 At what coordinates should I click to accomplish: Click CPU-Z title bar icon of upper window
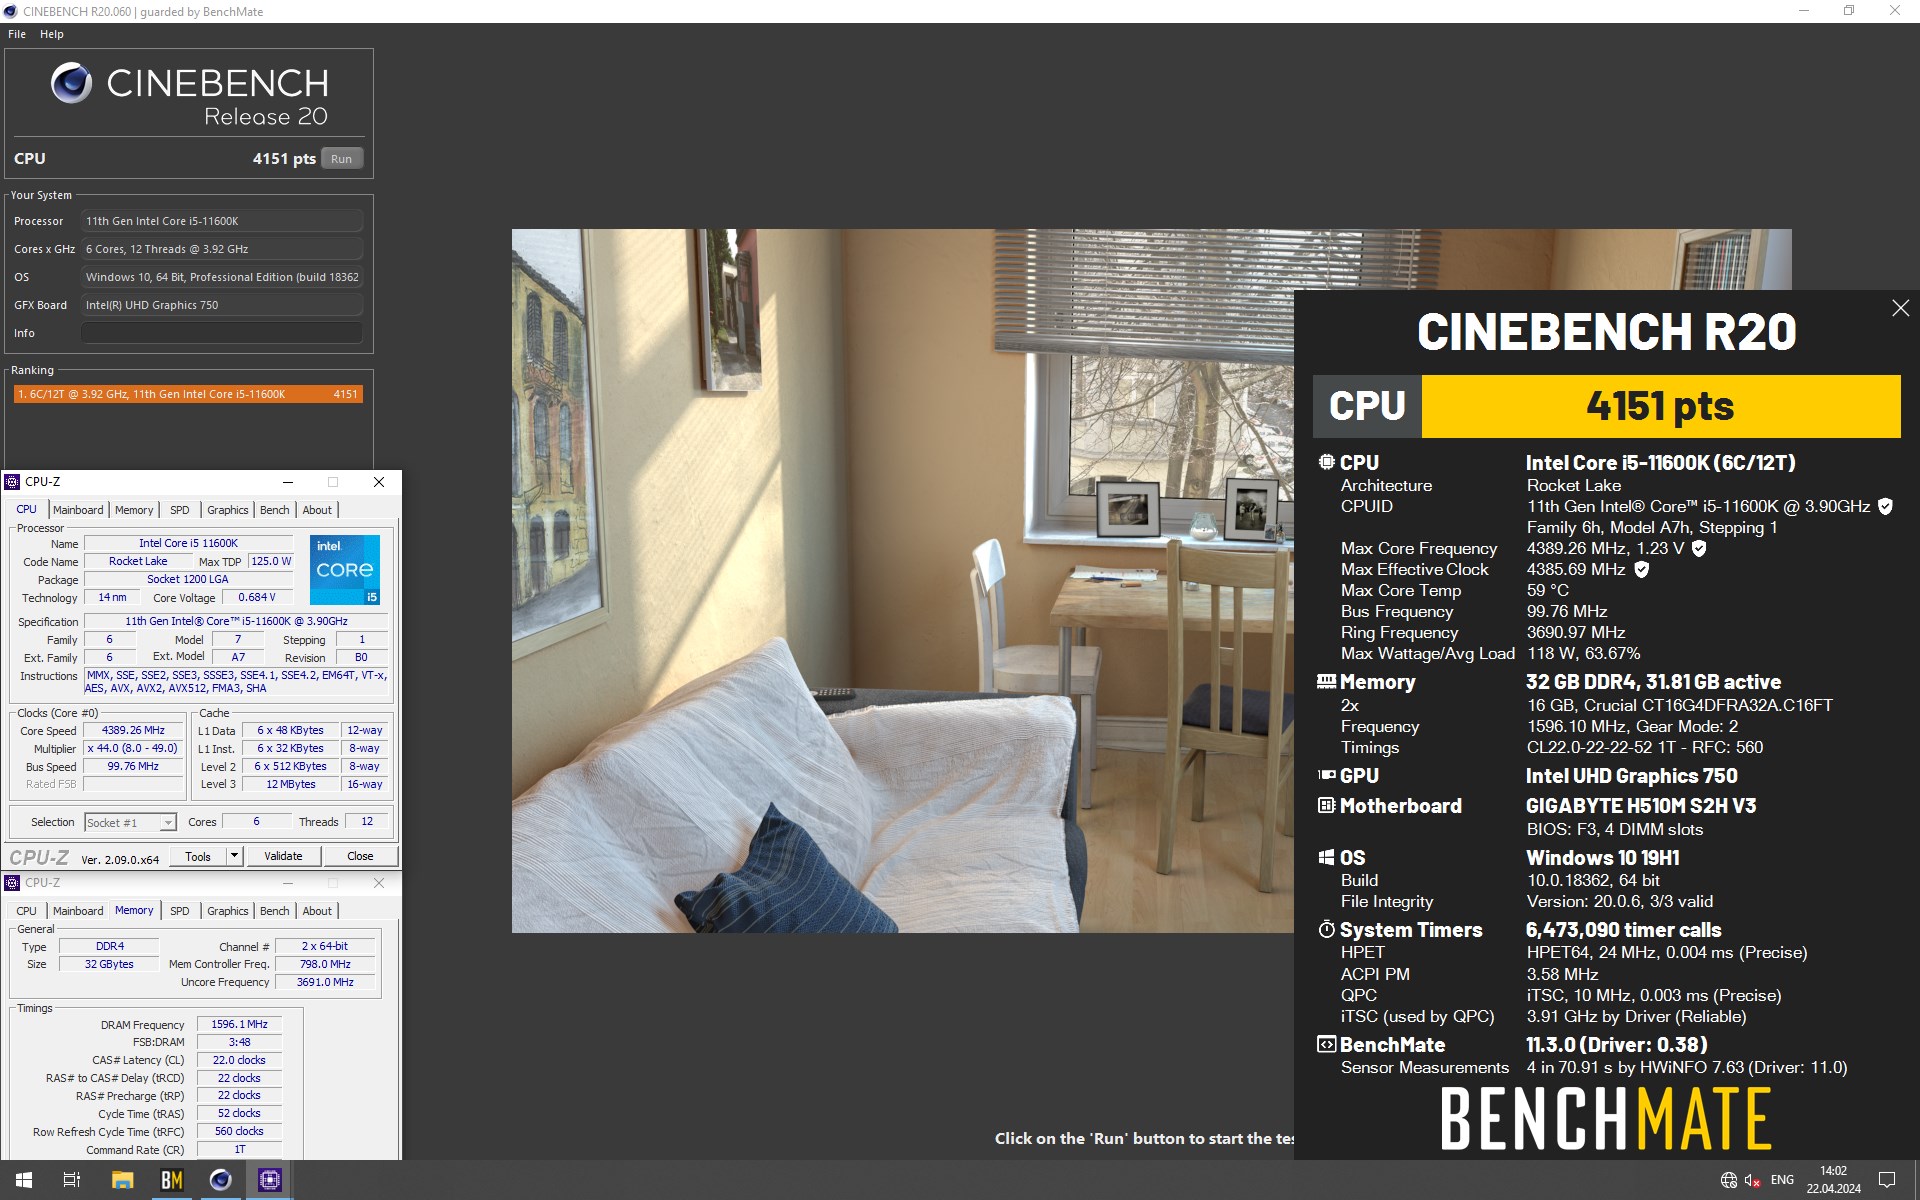coord(13,482)
